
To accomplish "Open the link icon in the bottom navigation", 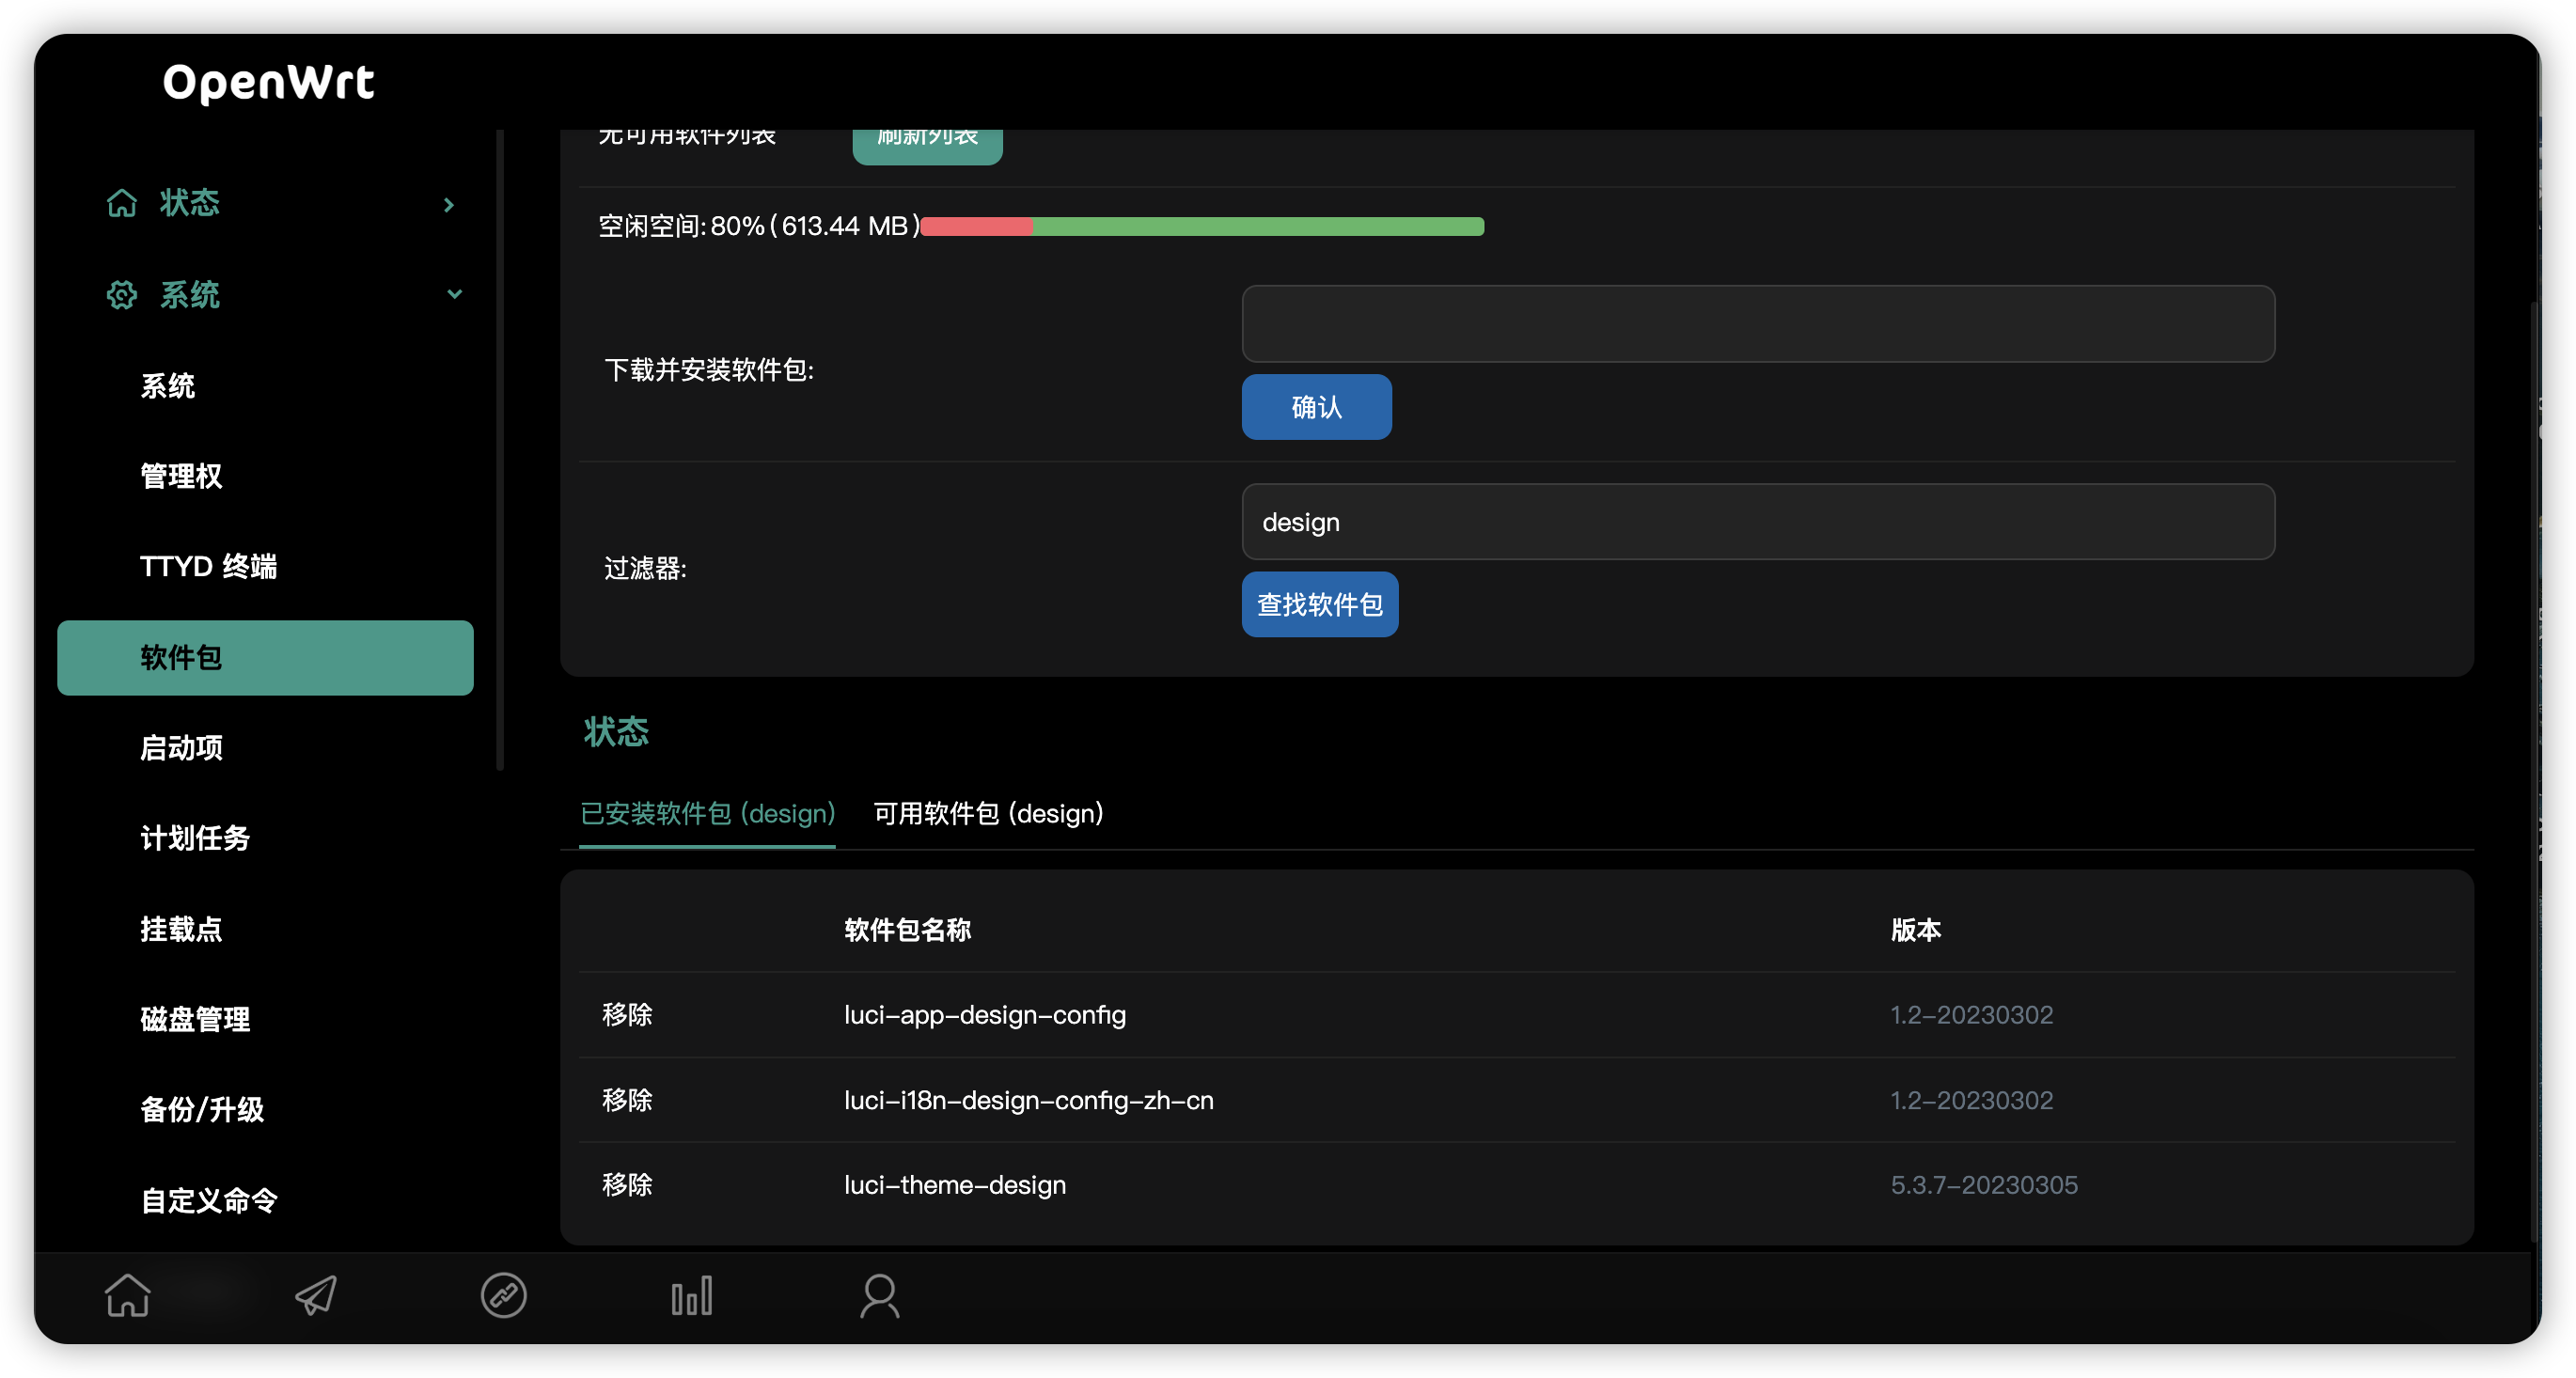I will [x=503, y=1295].
